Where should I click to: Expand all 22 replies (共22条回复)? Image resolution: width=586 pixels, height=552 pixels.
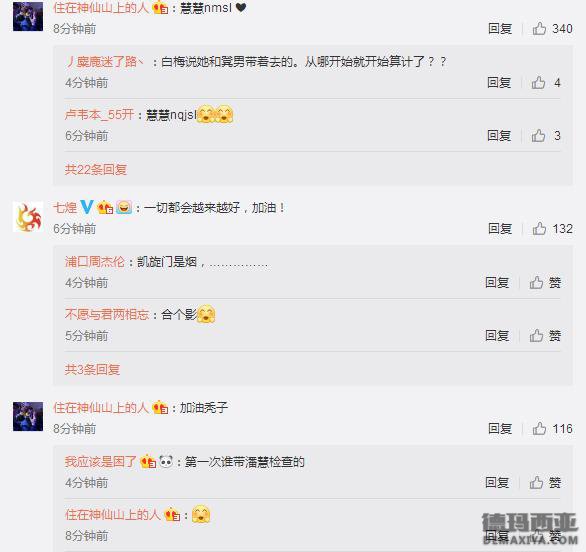tap(96, 170)
